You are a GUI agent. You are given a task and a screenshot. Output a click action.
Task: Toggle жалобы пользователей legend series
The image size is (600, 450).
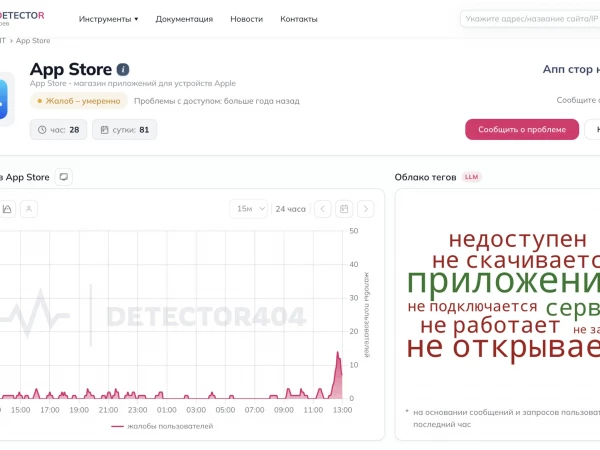(x=162, y=426)
